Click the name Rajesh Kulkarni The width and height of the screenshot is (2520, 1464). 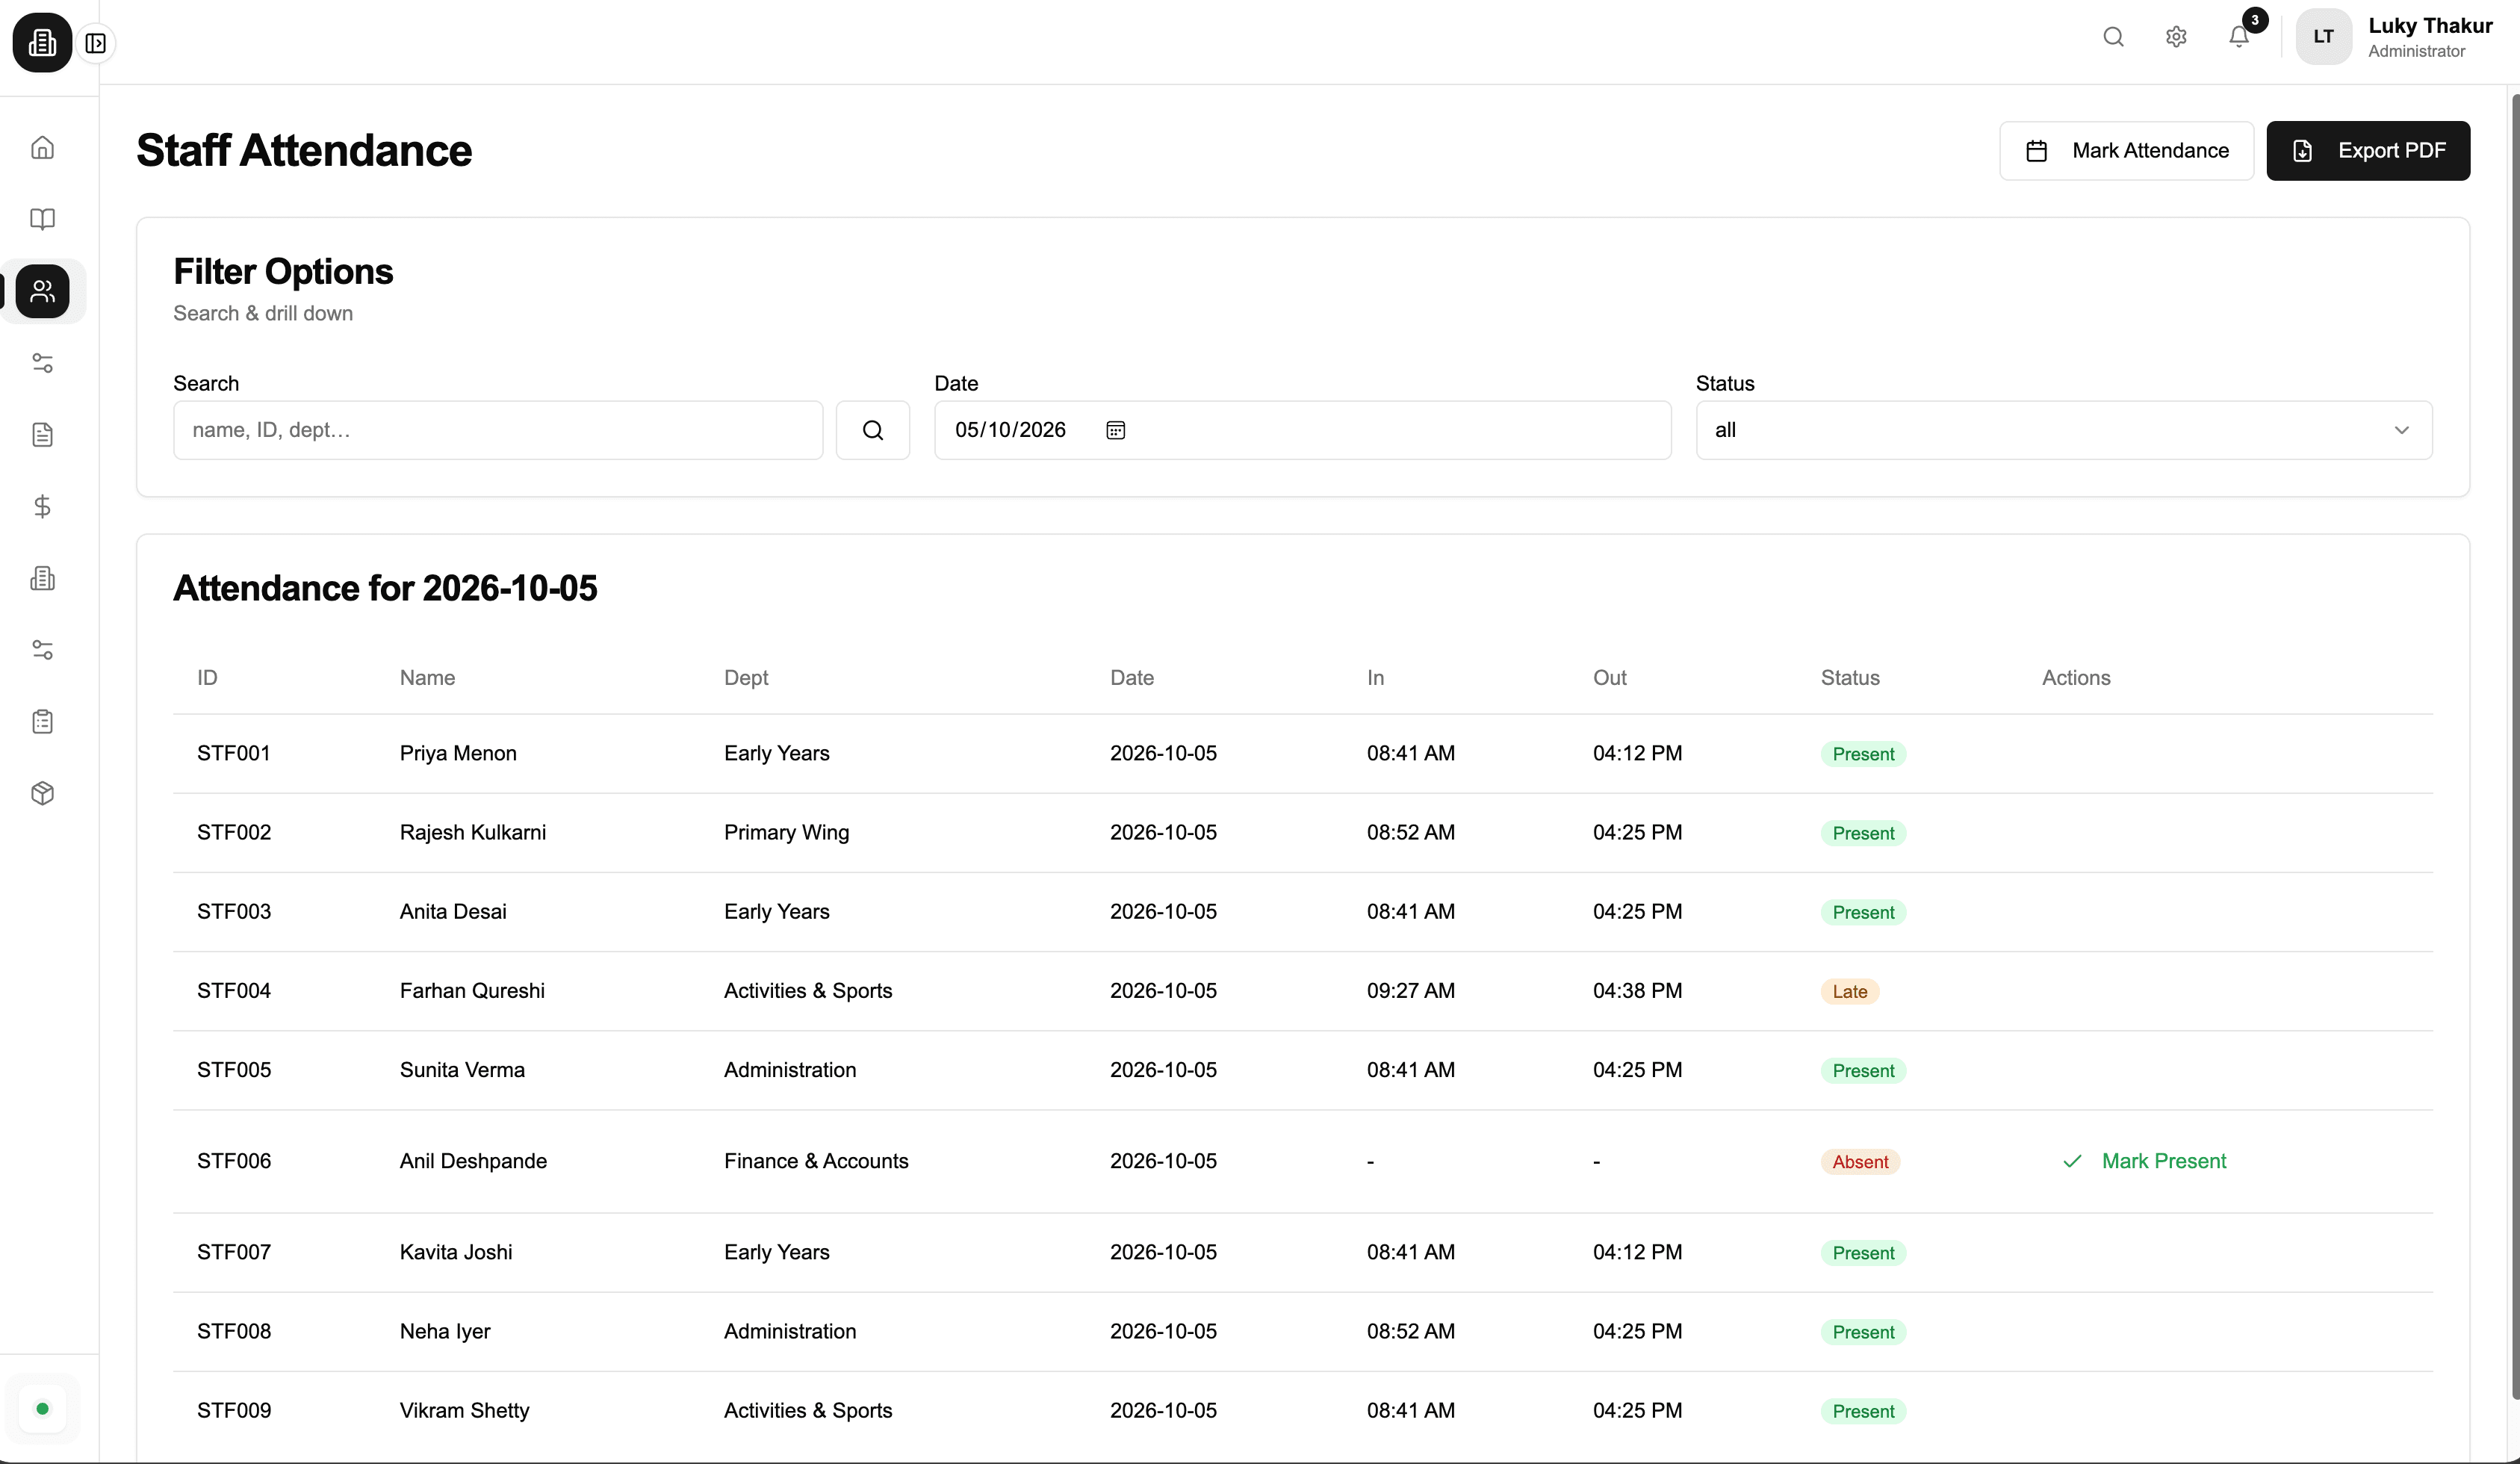(473, 832)
